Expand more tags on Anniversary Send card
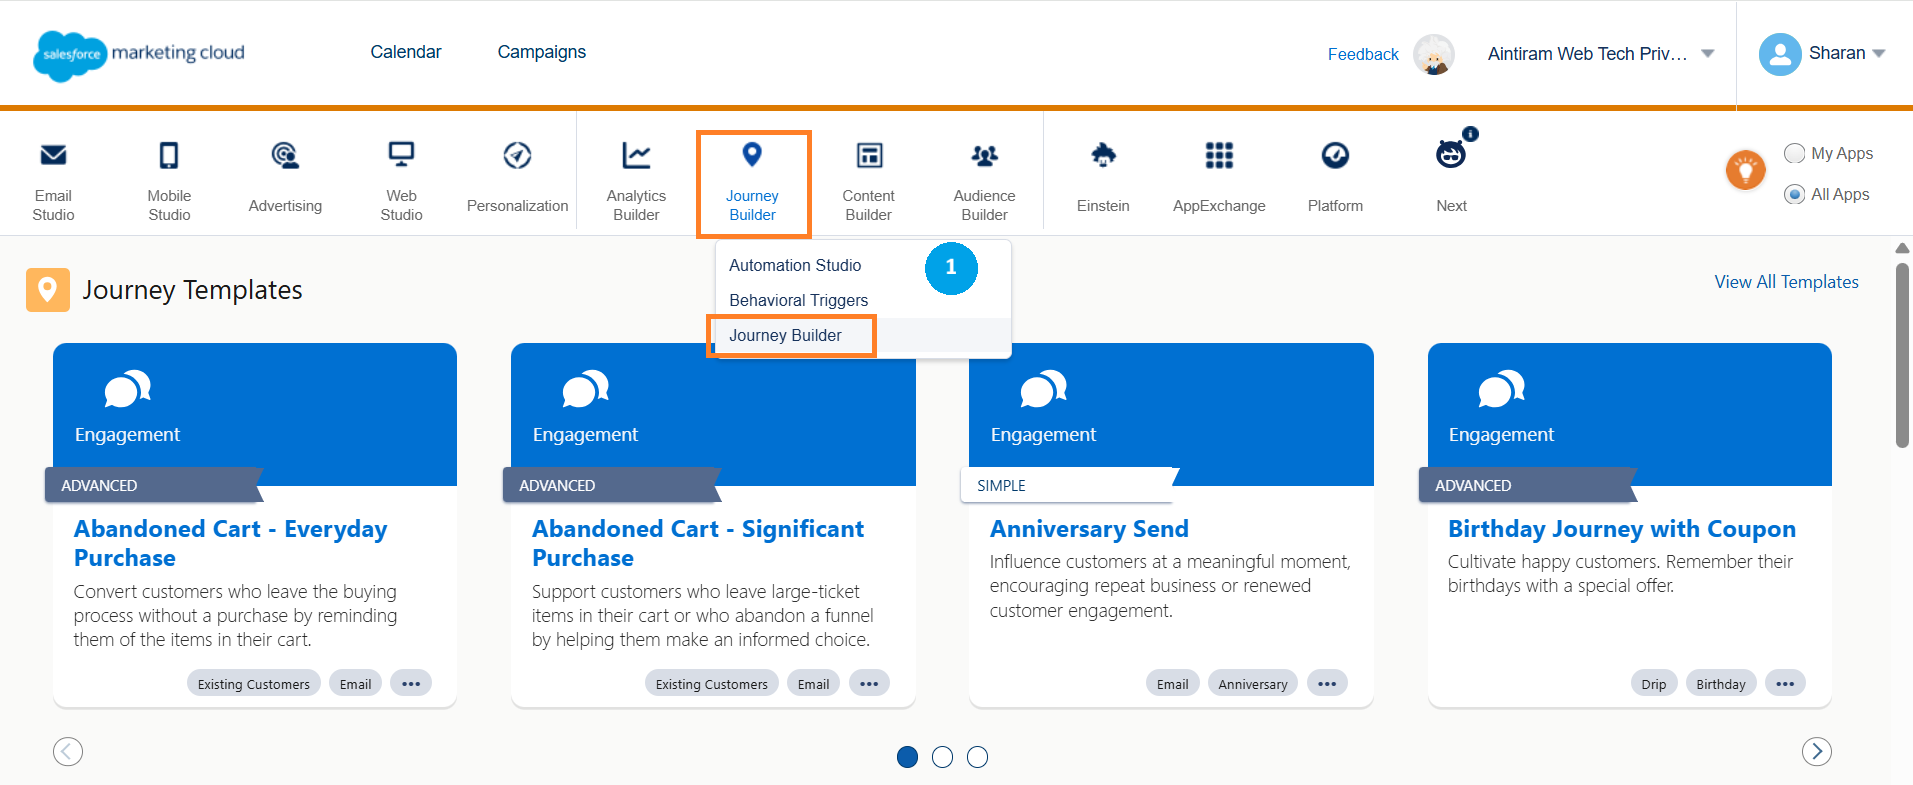The width and height of the screenshot is (1913, 785). tap(1327, 684)
